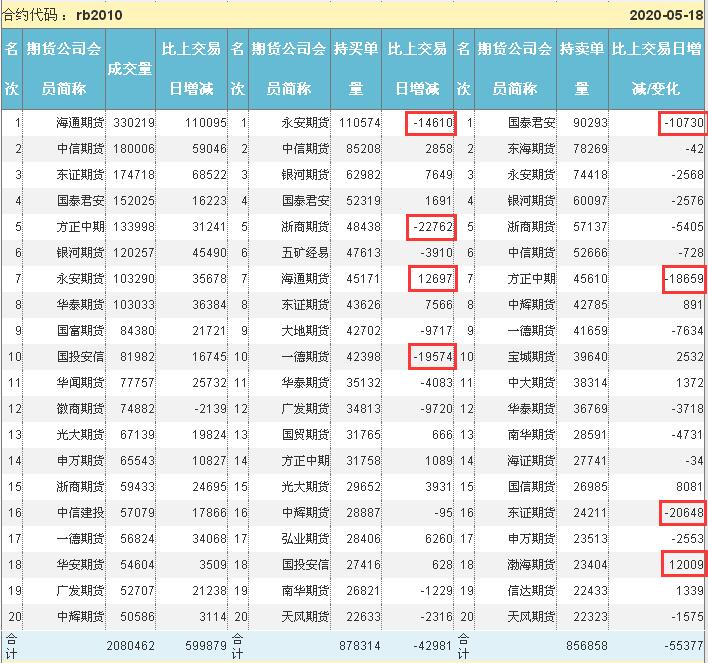Click the total change 599879
708x663 pixels.
pos(205,646)
